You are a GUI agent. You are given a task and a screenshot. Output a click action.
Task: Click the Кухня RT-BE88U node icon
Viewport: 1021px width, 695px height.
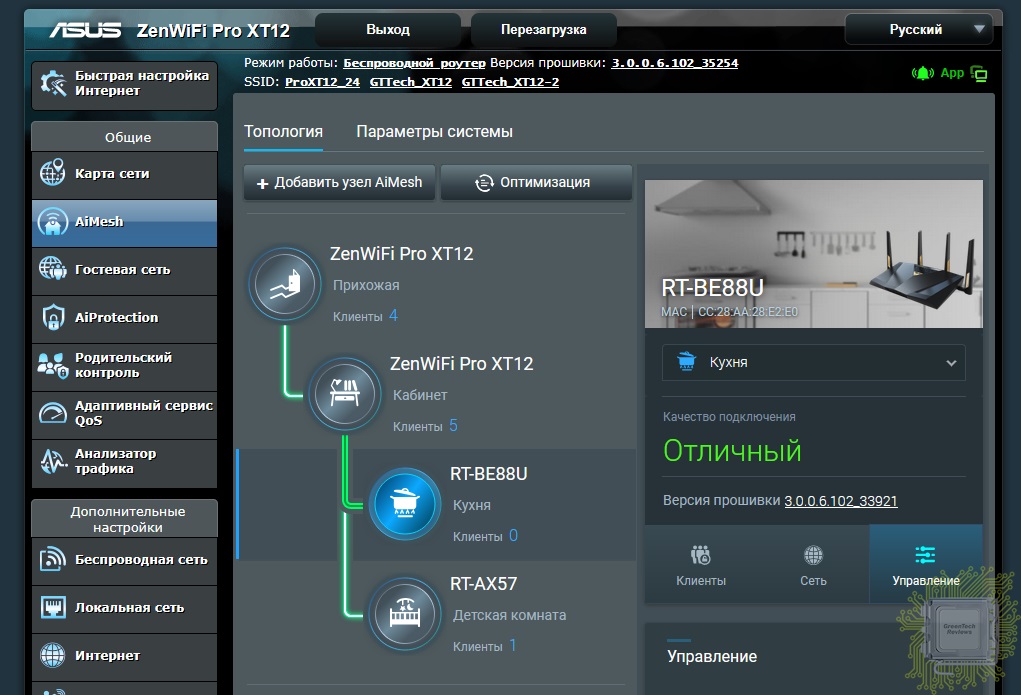(x=405, y=504)
